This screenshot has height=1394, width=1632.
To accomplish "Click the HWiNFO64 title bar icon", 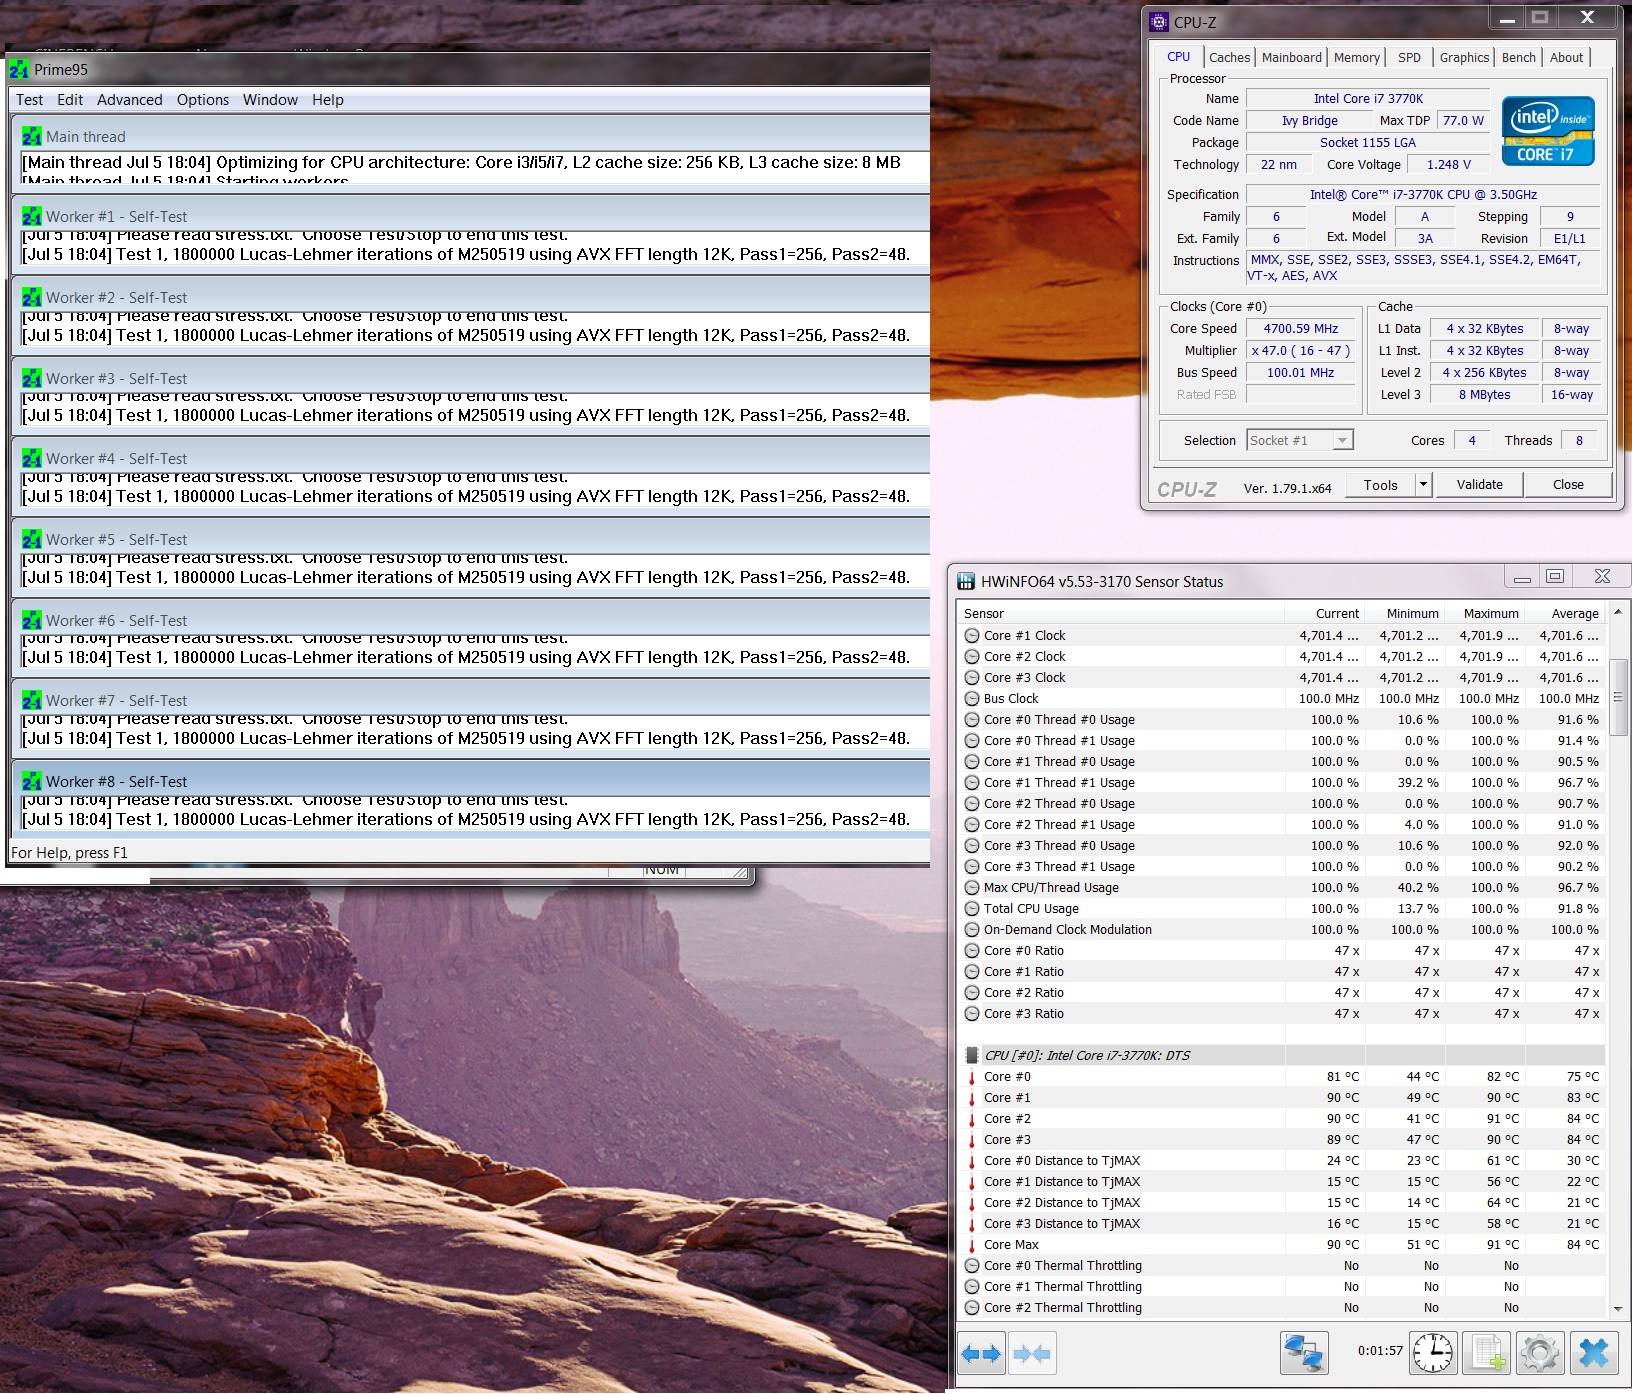I will (x=966, y=581).
